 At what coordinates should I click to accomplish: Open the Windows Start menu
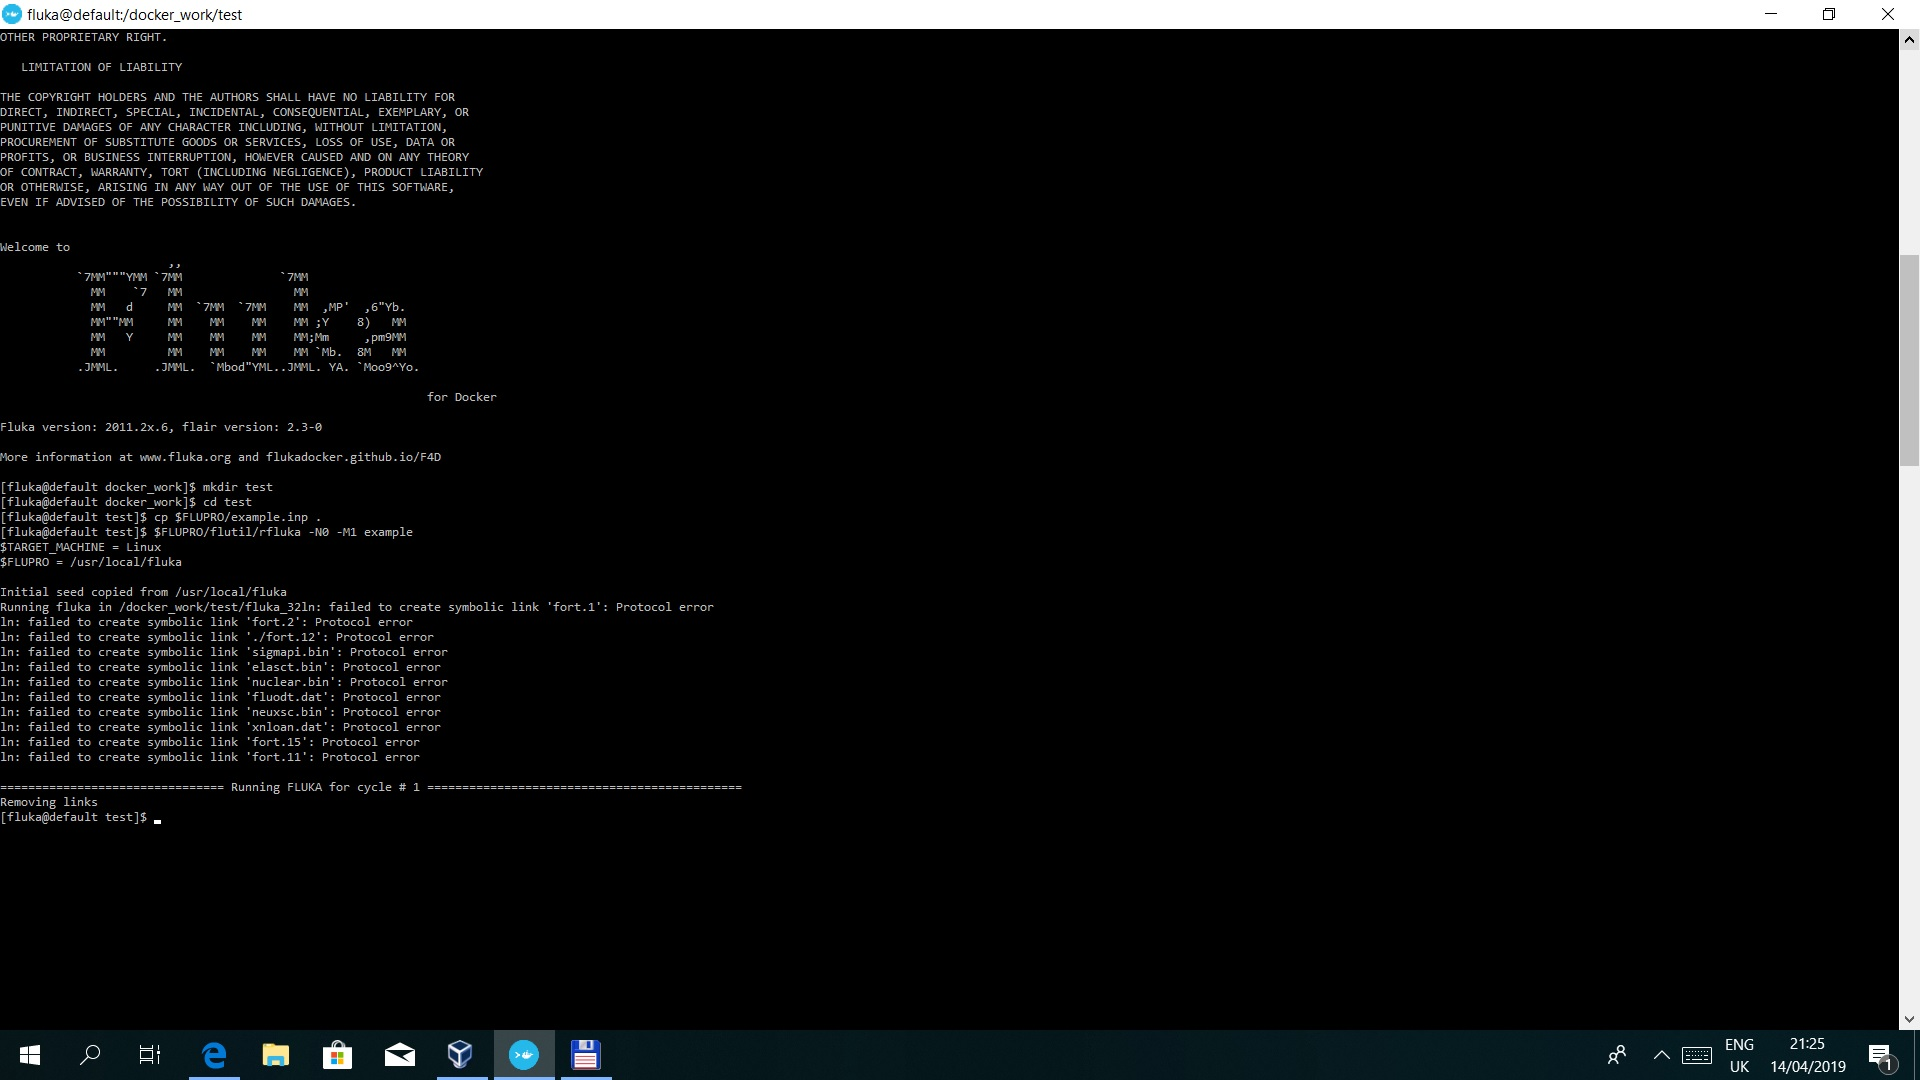pyautogui.click(x=30, y=1055)
